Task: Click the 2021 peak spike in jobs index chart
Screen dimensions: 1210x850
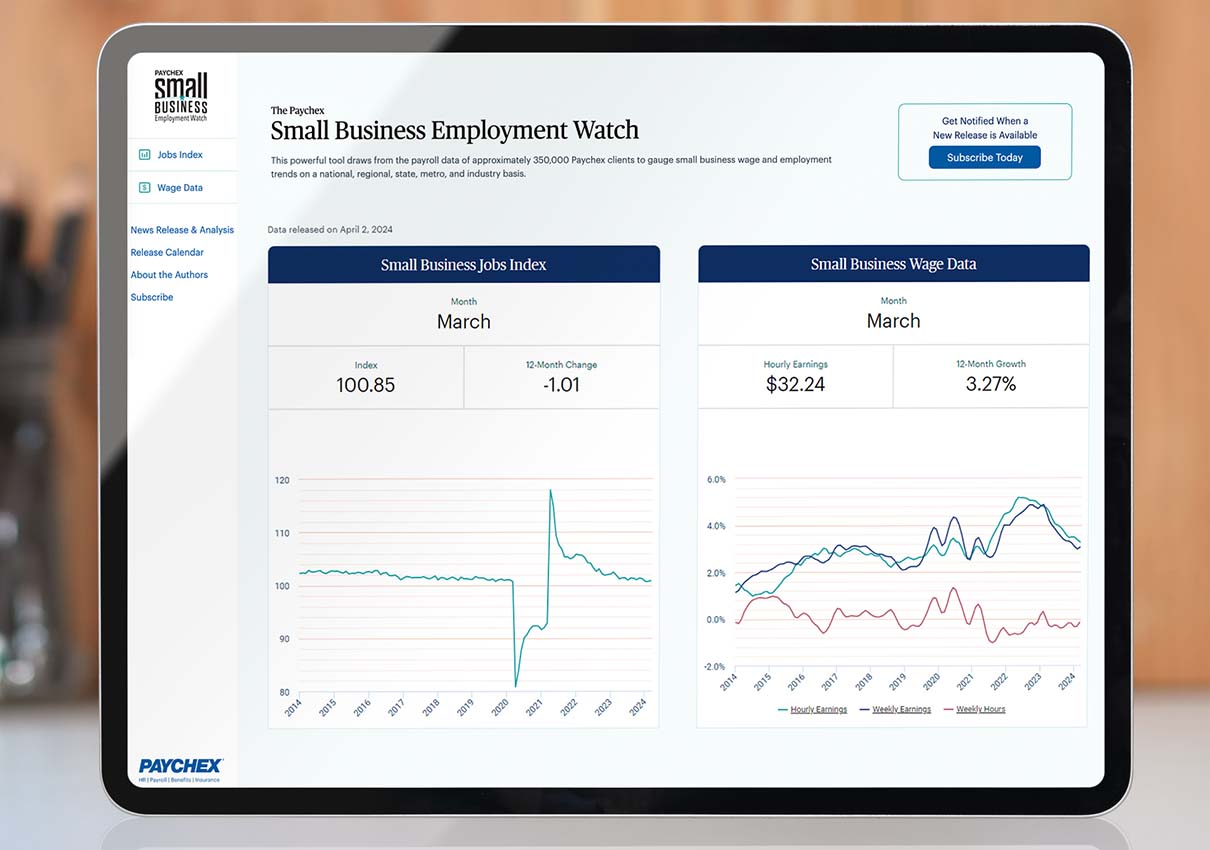Action: [x=550, y=490]
